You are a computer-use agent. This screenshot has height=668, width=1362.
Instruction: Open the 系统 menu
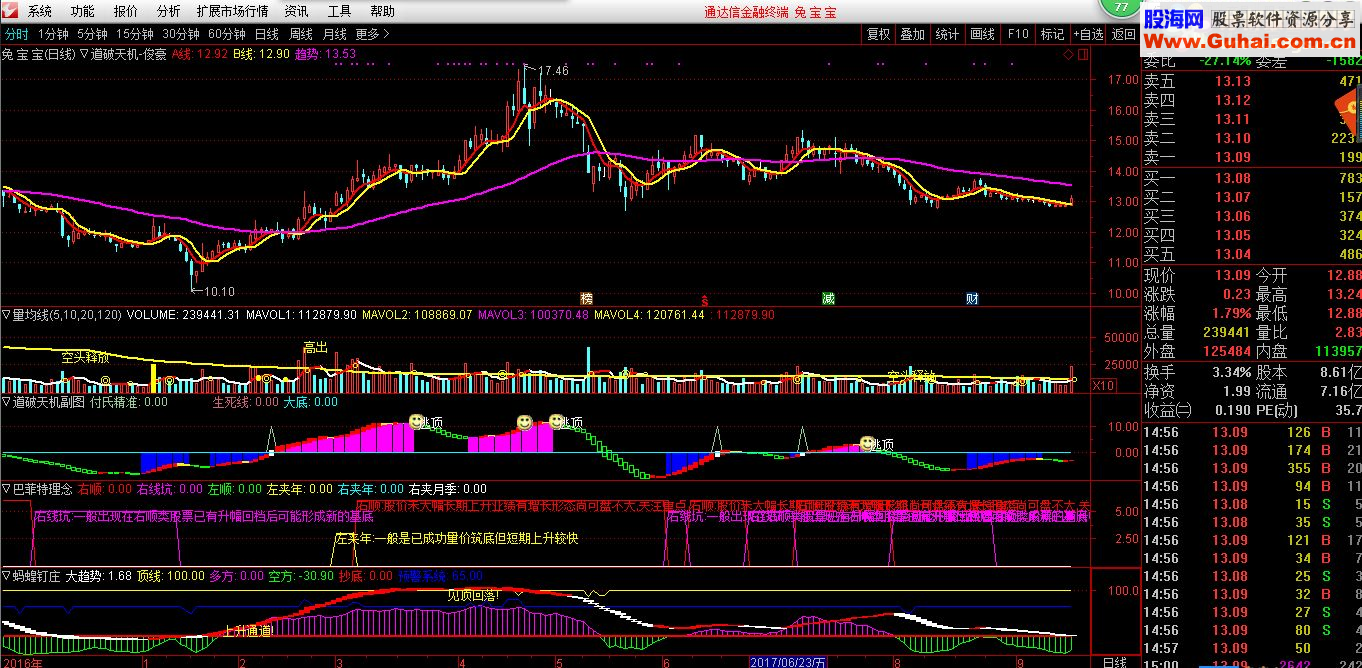coord(40,11)
